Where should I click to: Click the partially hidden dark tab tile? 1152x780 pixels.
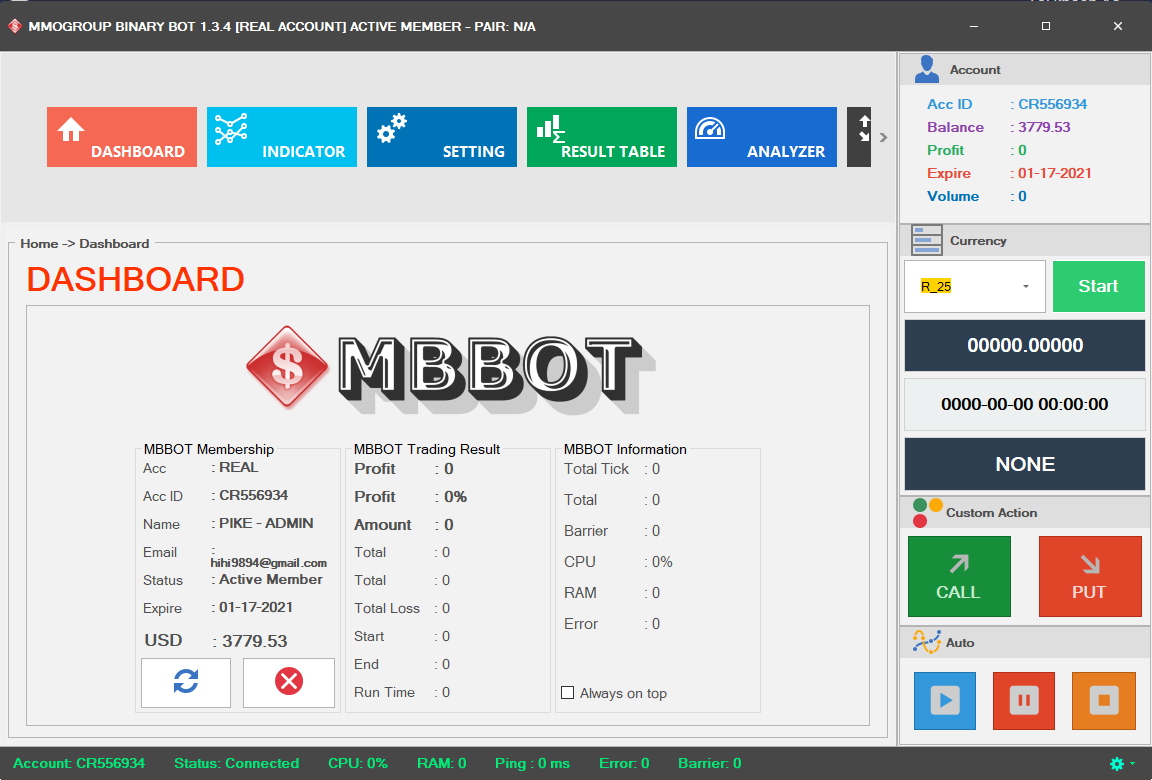pyautogui.click(x=859, y=137)
